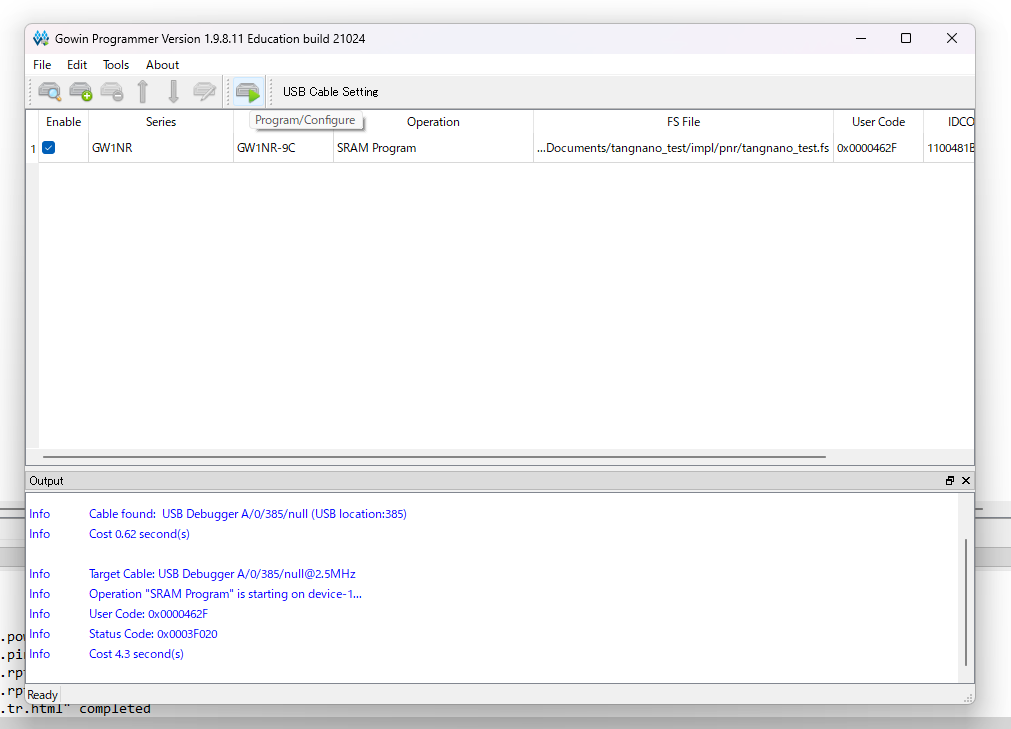This screenshot has width=1011, height=729.
Task: Click the Ready status bar text
Action: (43, 695)
